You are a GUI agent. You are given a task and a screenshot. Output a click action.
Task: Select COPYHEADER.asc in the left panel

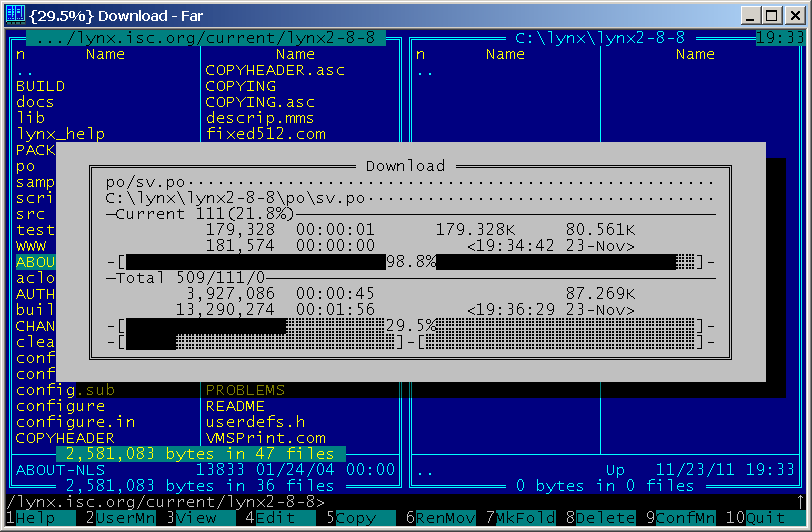click(275, 70)
